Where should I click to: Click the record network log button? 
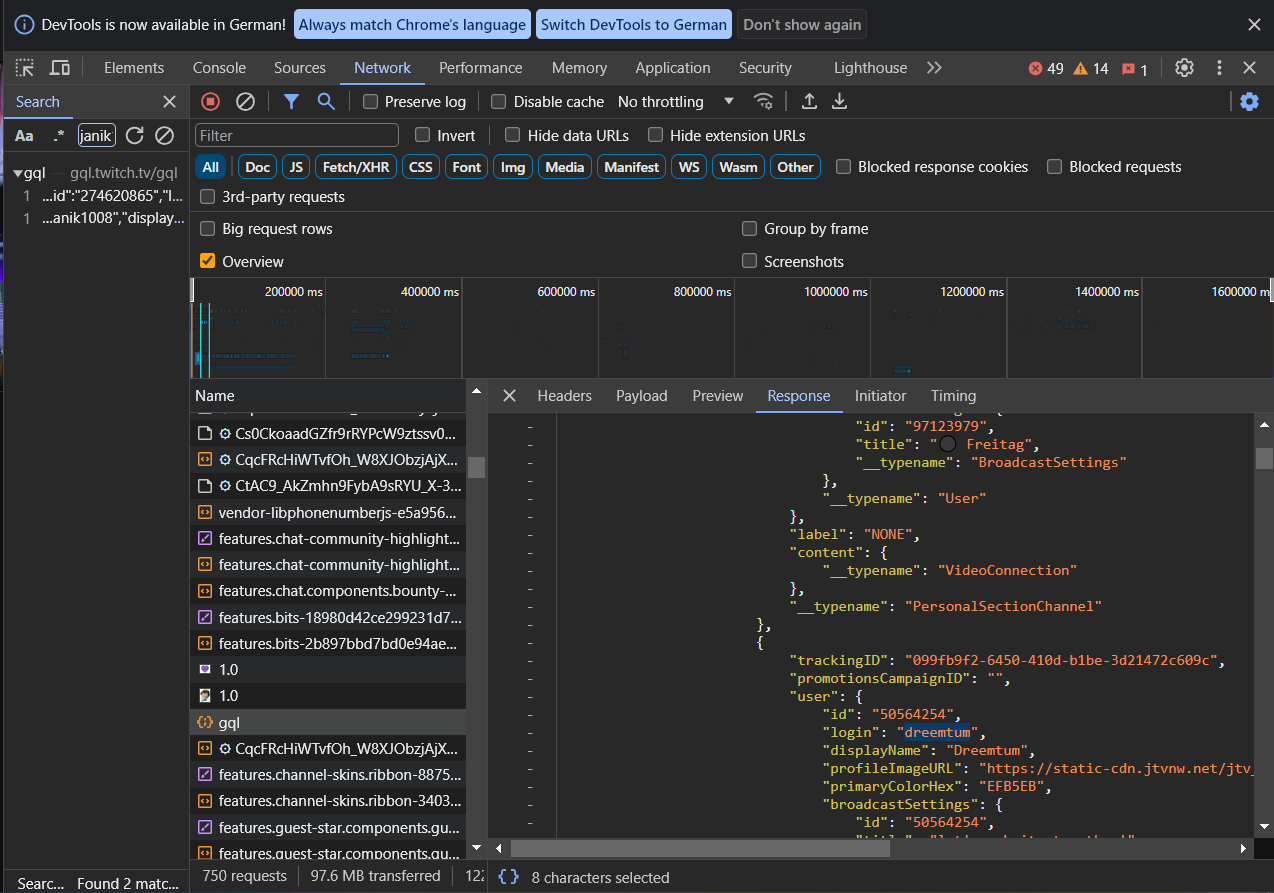point(210,101)
